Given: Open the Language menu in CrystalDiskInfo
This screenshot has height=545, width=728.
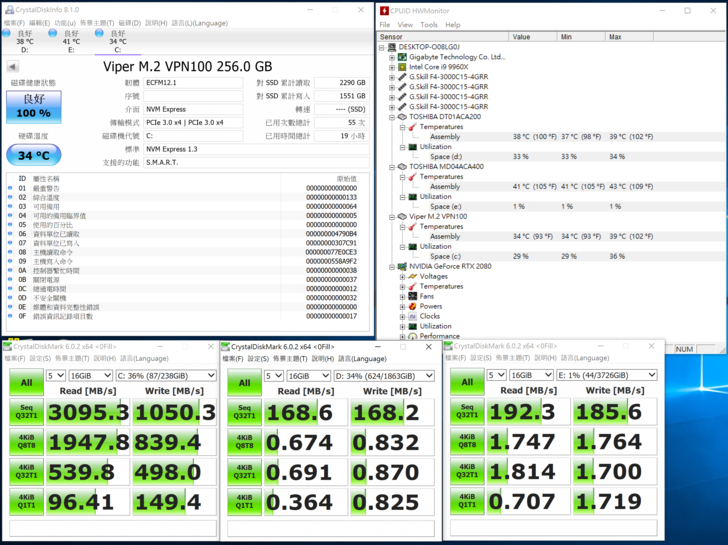Looking at the screenshot, I should 199,22.
